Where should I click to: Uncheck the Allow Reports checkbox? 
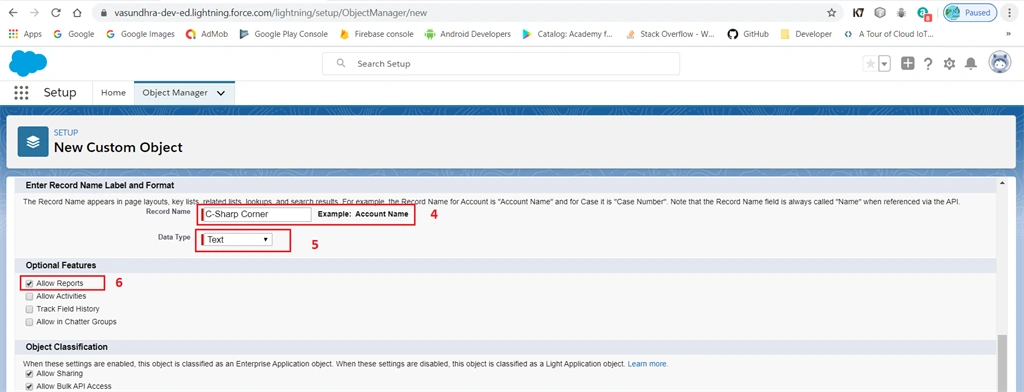pyautogui.click(x=29, y=284)
